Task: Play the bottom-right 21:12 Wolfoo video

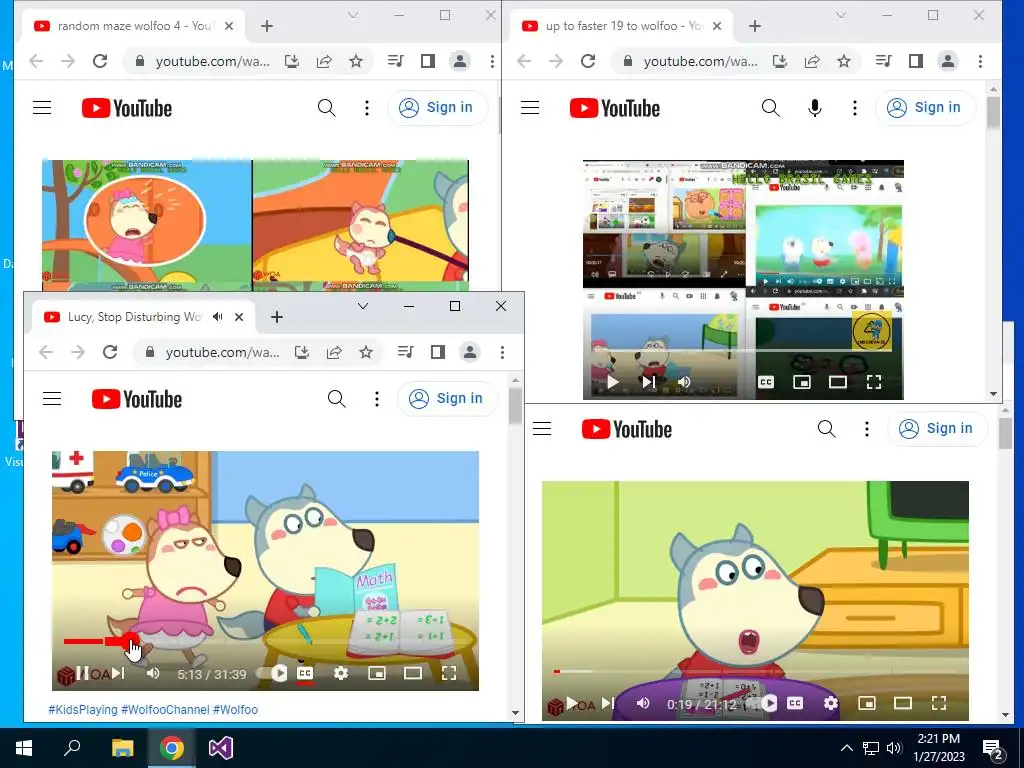Action: [x=572, y=703]
